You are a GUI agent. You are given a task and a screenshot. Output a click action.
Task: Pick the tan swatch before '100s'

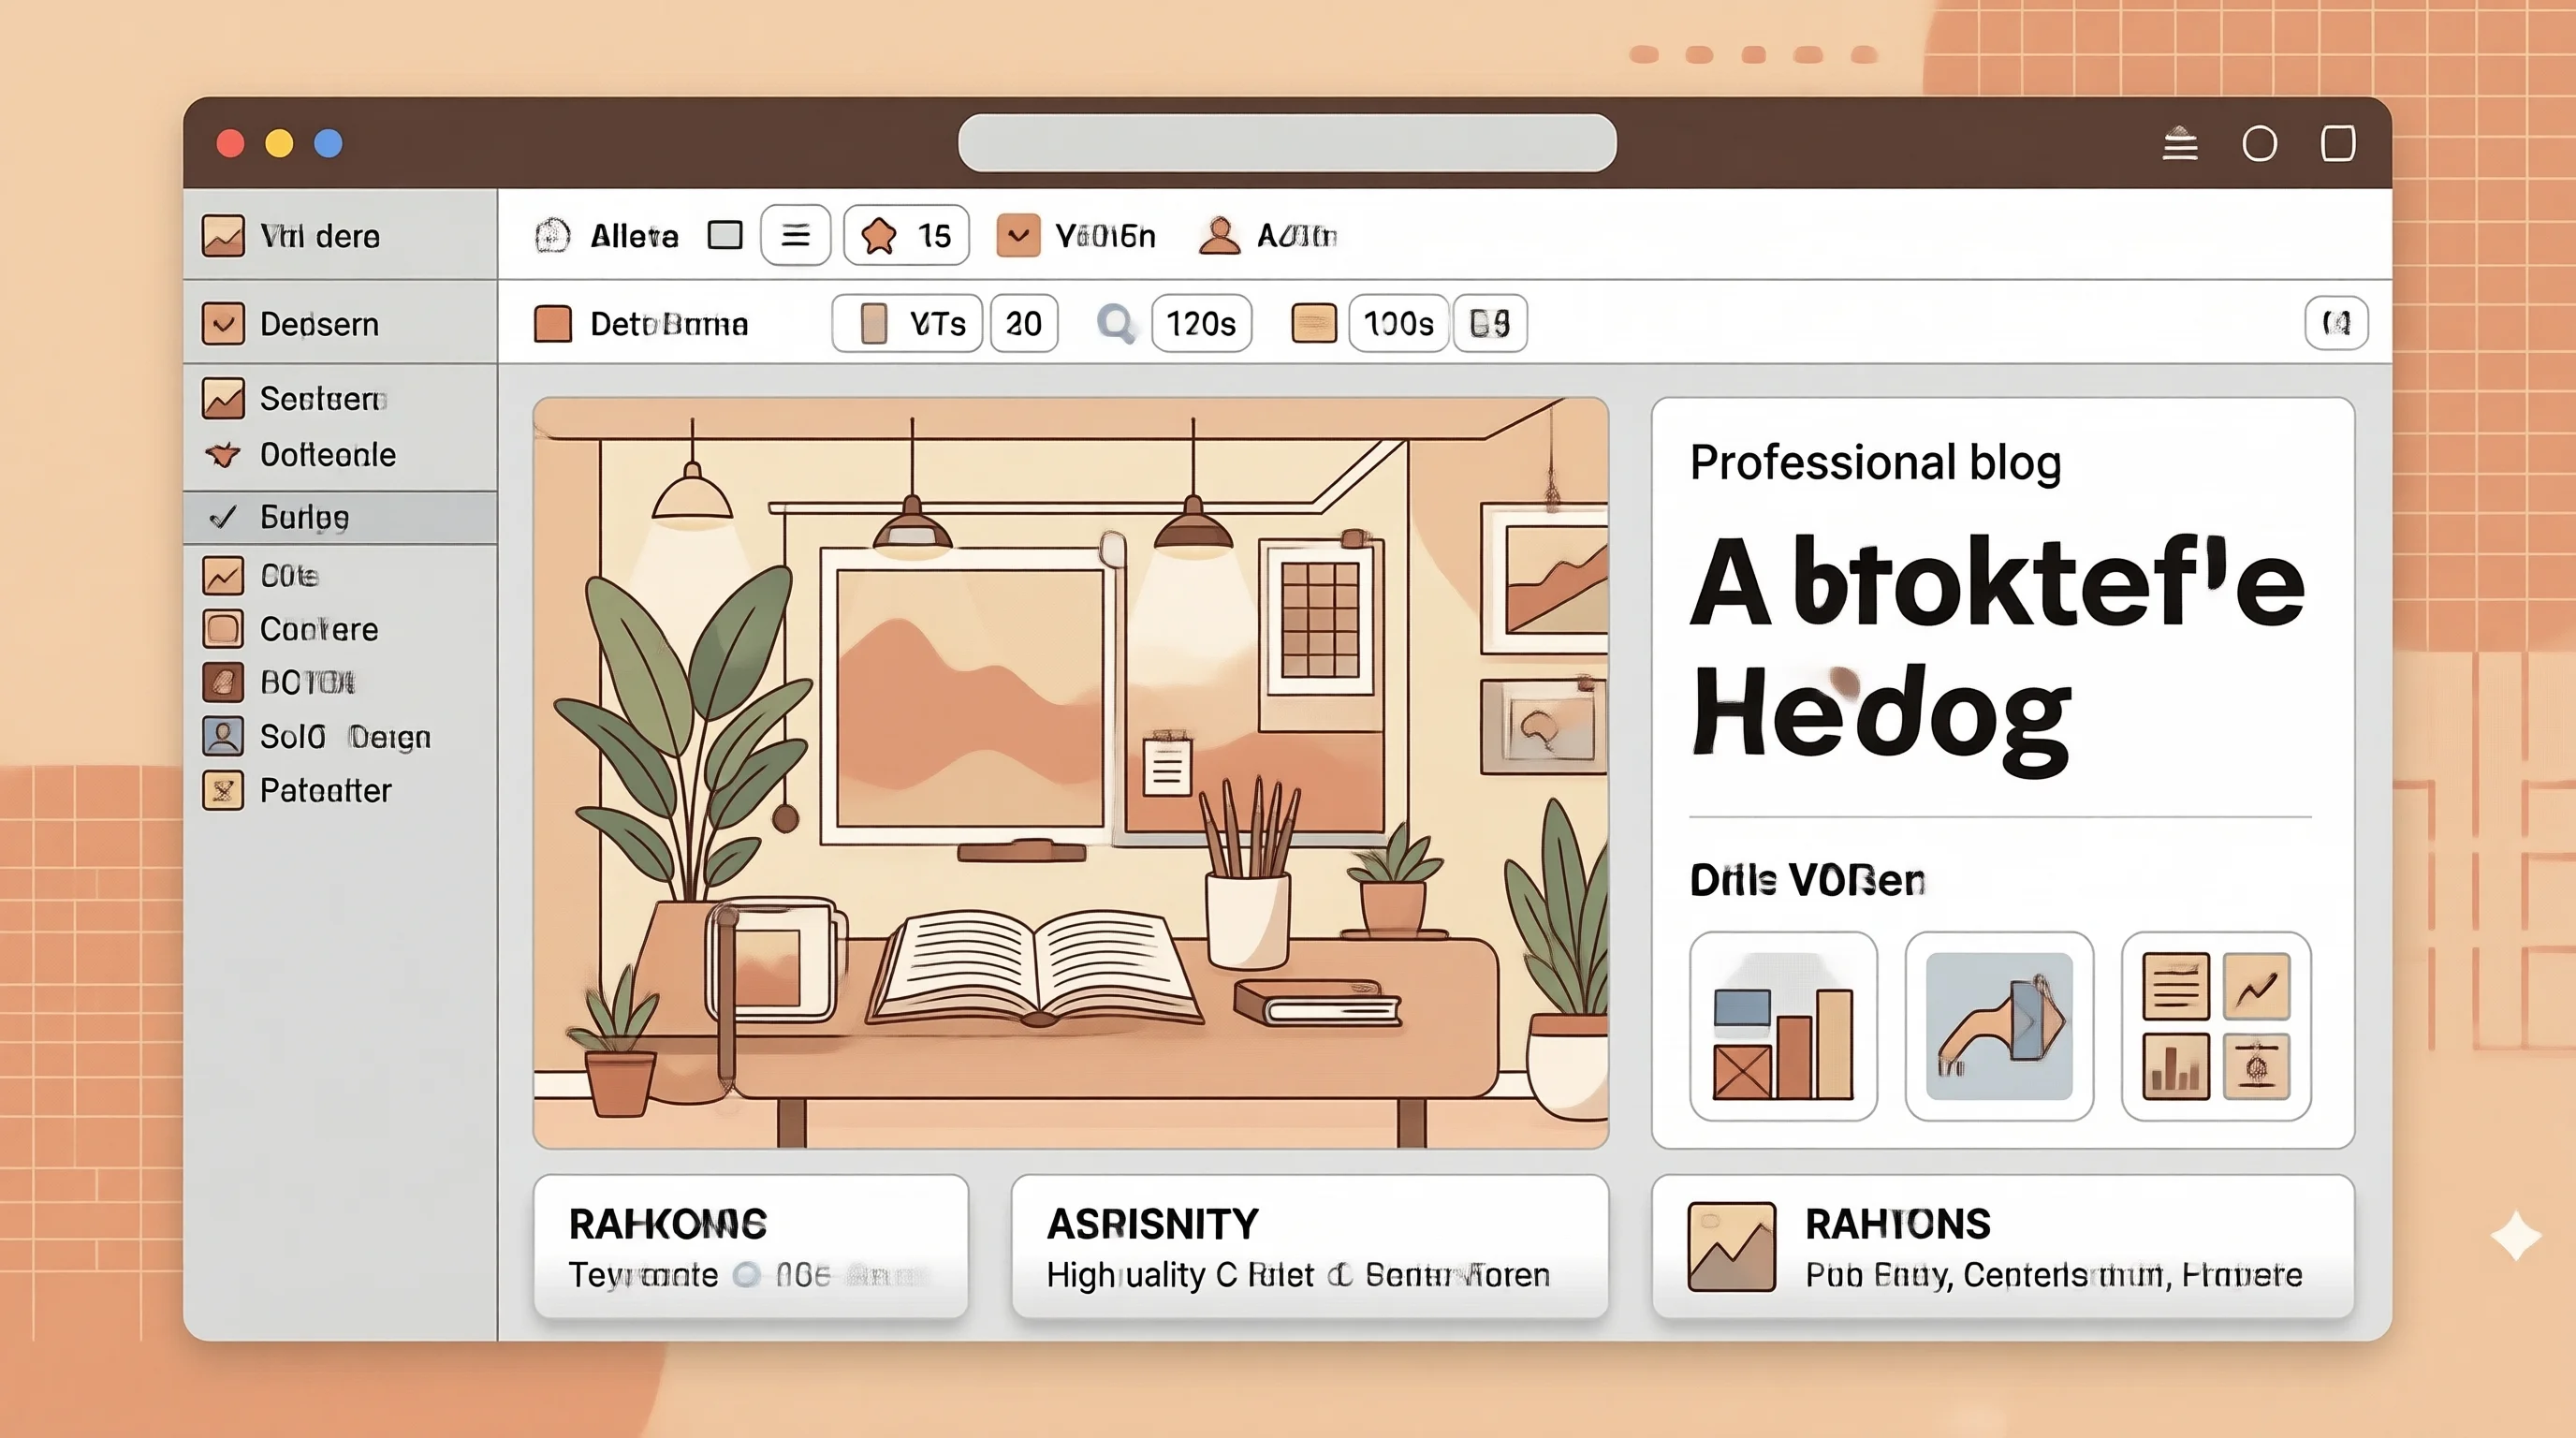click(x=1313, y=324)
